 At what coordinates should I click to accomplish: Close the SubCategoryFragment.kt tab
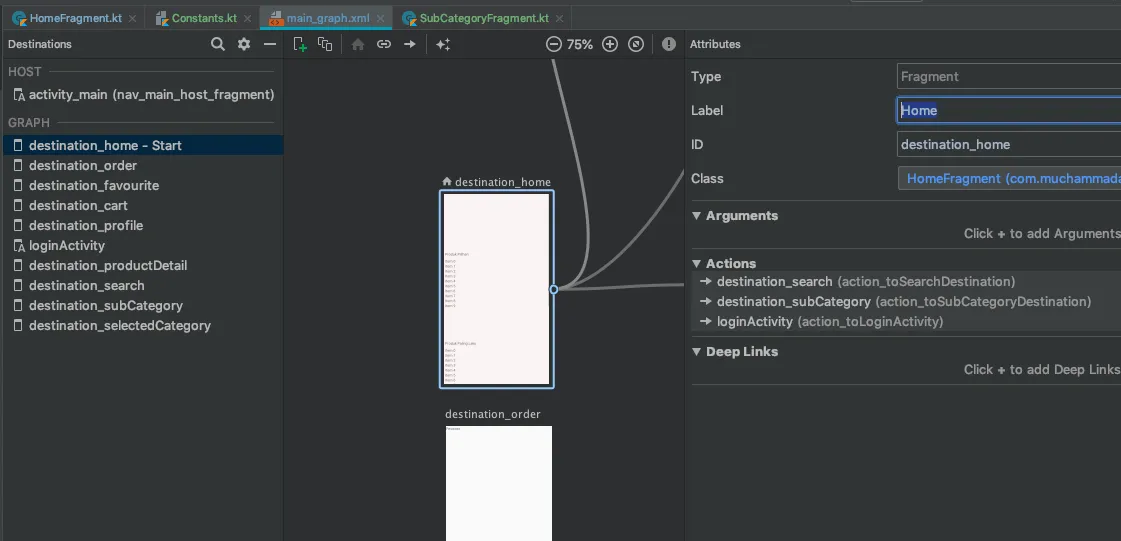(x=559, y=19)
